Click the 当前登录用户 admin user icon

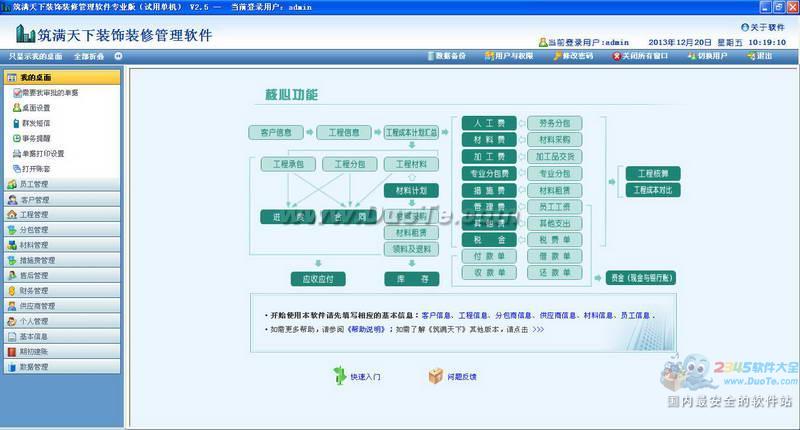pyautogui.click(x=543, y=42)
